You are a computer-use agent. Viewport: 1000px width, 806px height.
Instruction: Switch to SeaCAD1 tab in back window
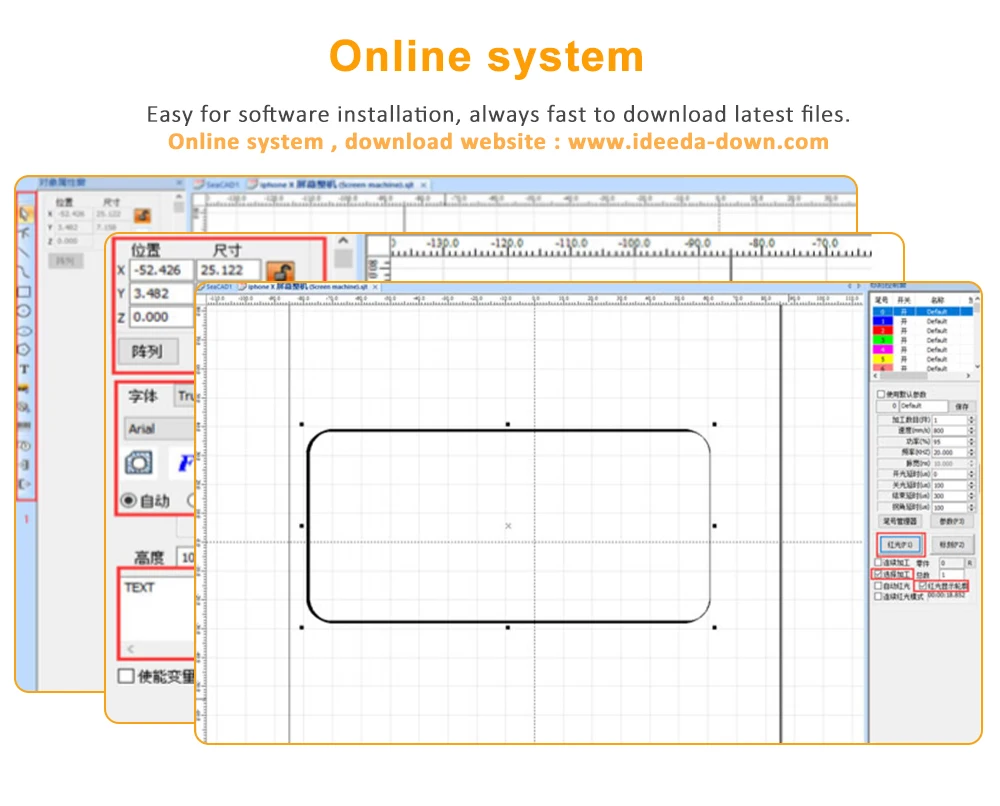coord(217,184)
